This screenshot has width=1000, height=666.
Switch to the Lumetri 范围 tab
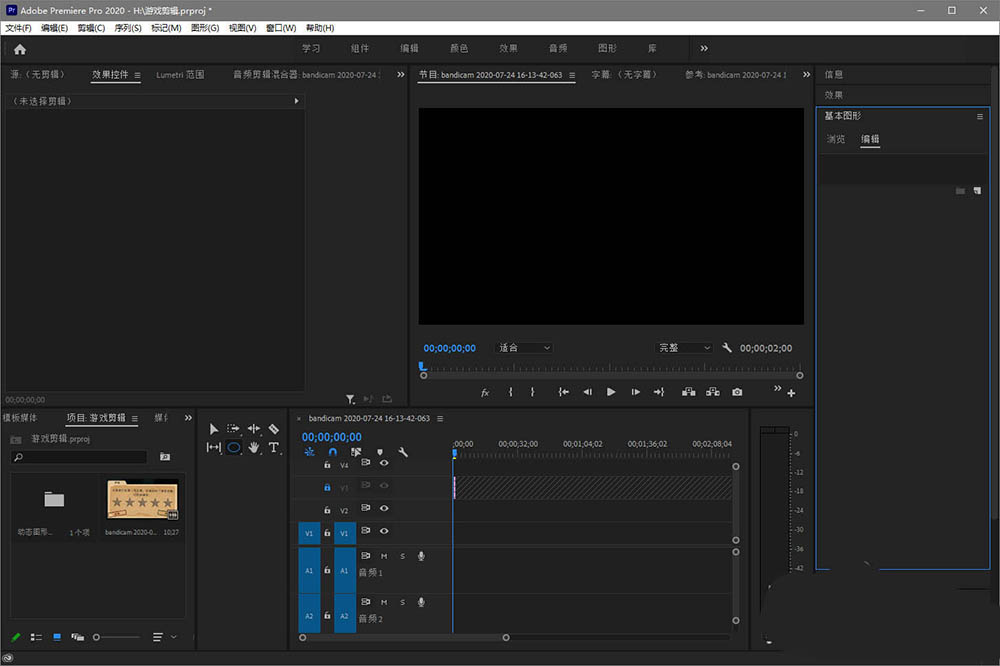180,75
